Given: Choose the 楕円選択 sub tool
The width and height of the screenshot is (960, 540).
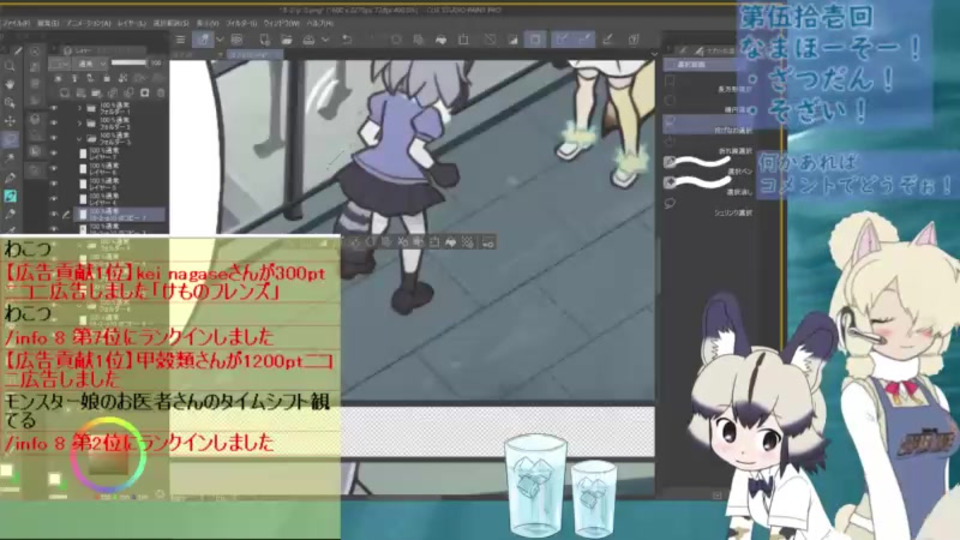Looking at the screenshot, I should tap(710, 105).
